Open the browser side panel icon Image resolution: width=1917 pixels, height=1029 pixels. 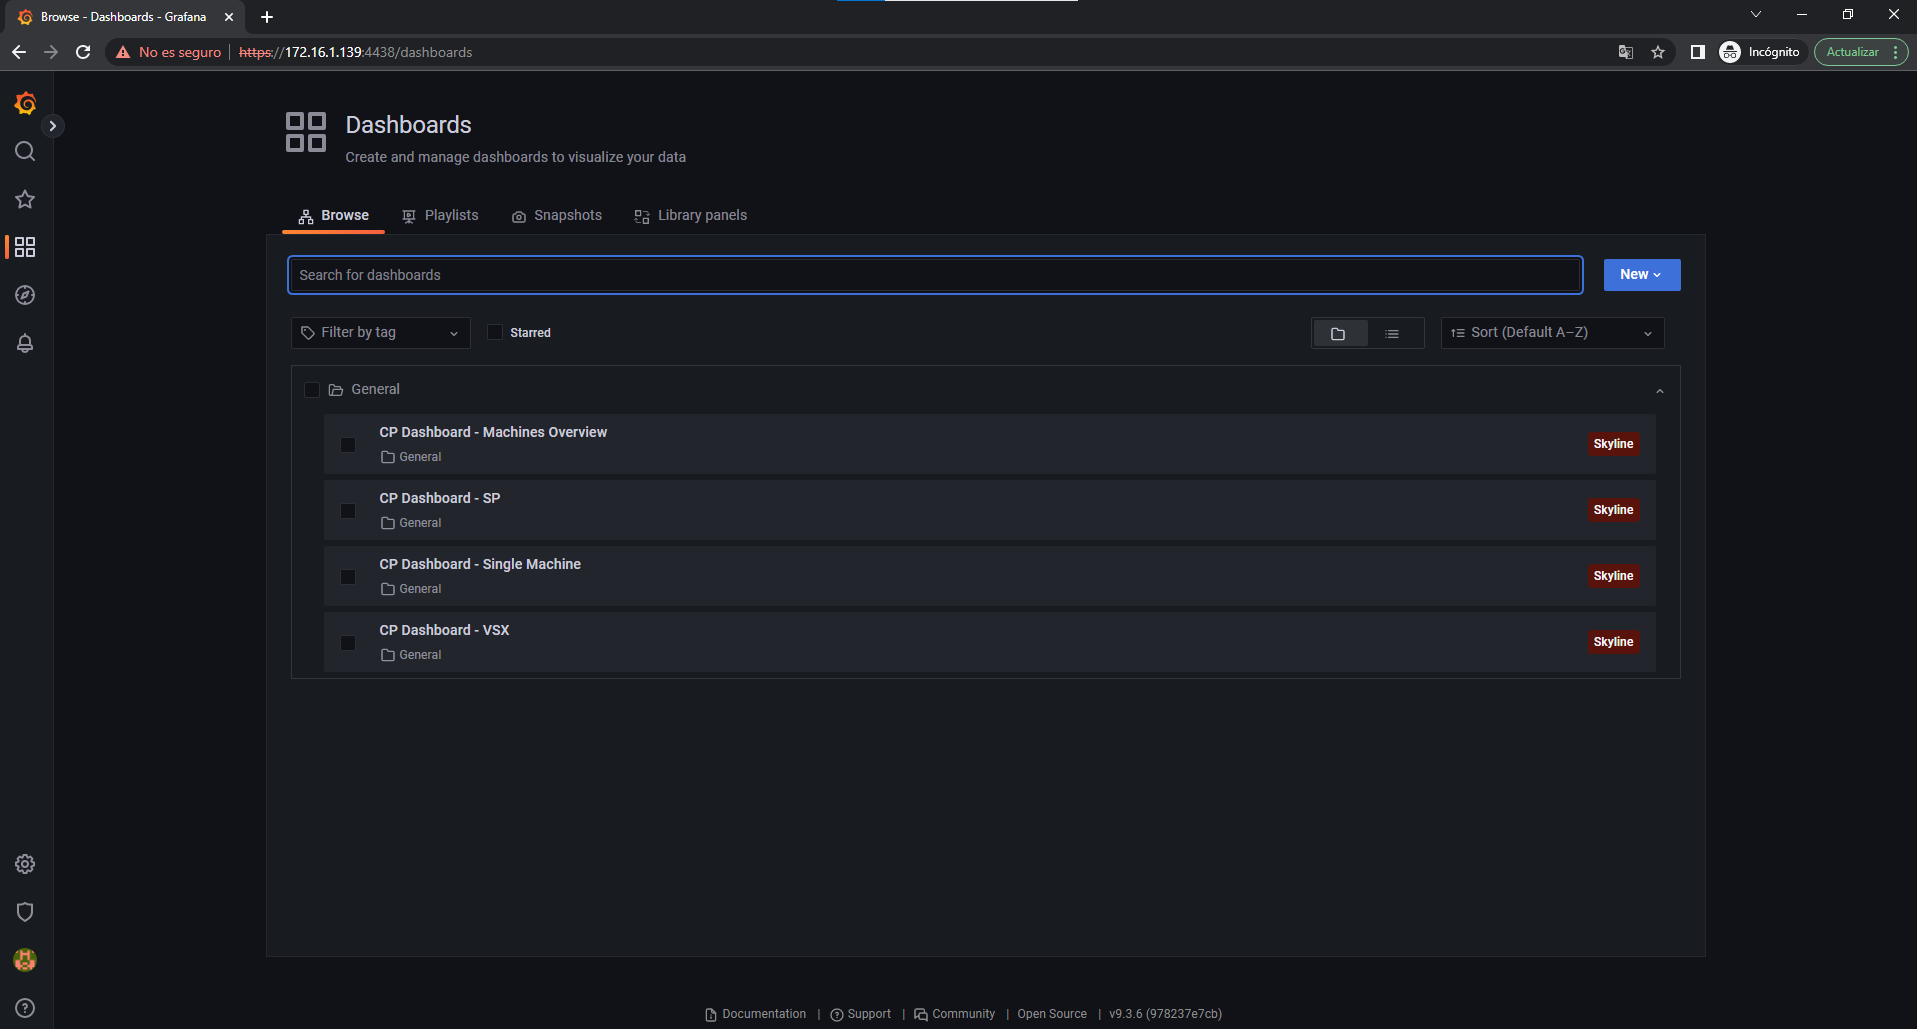1698,52
